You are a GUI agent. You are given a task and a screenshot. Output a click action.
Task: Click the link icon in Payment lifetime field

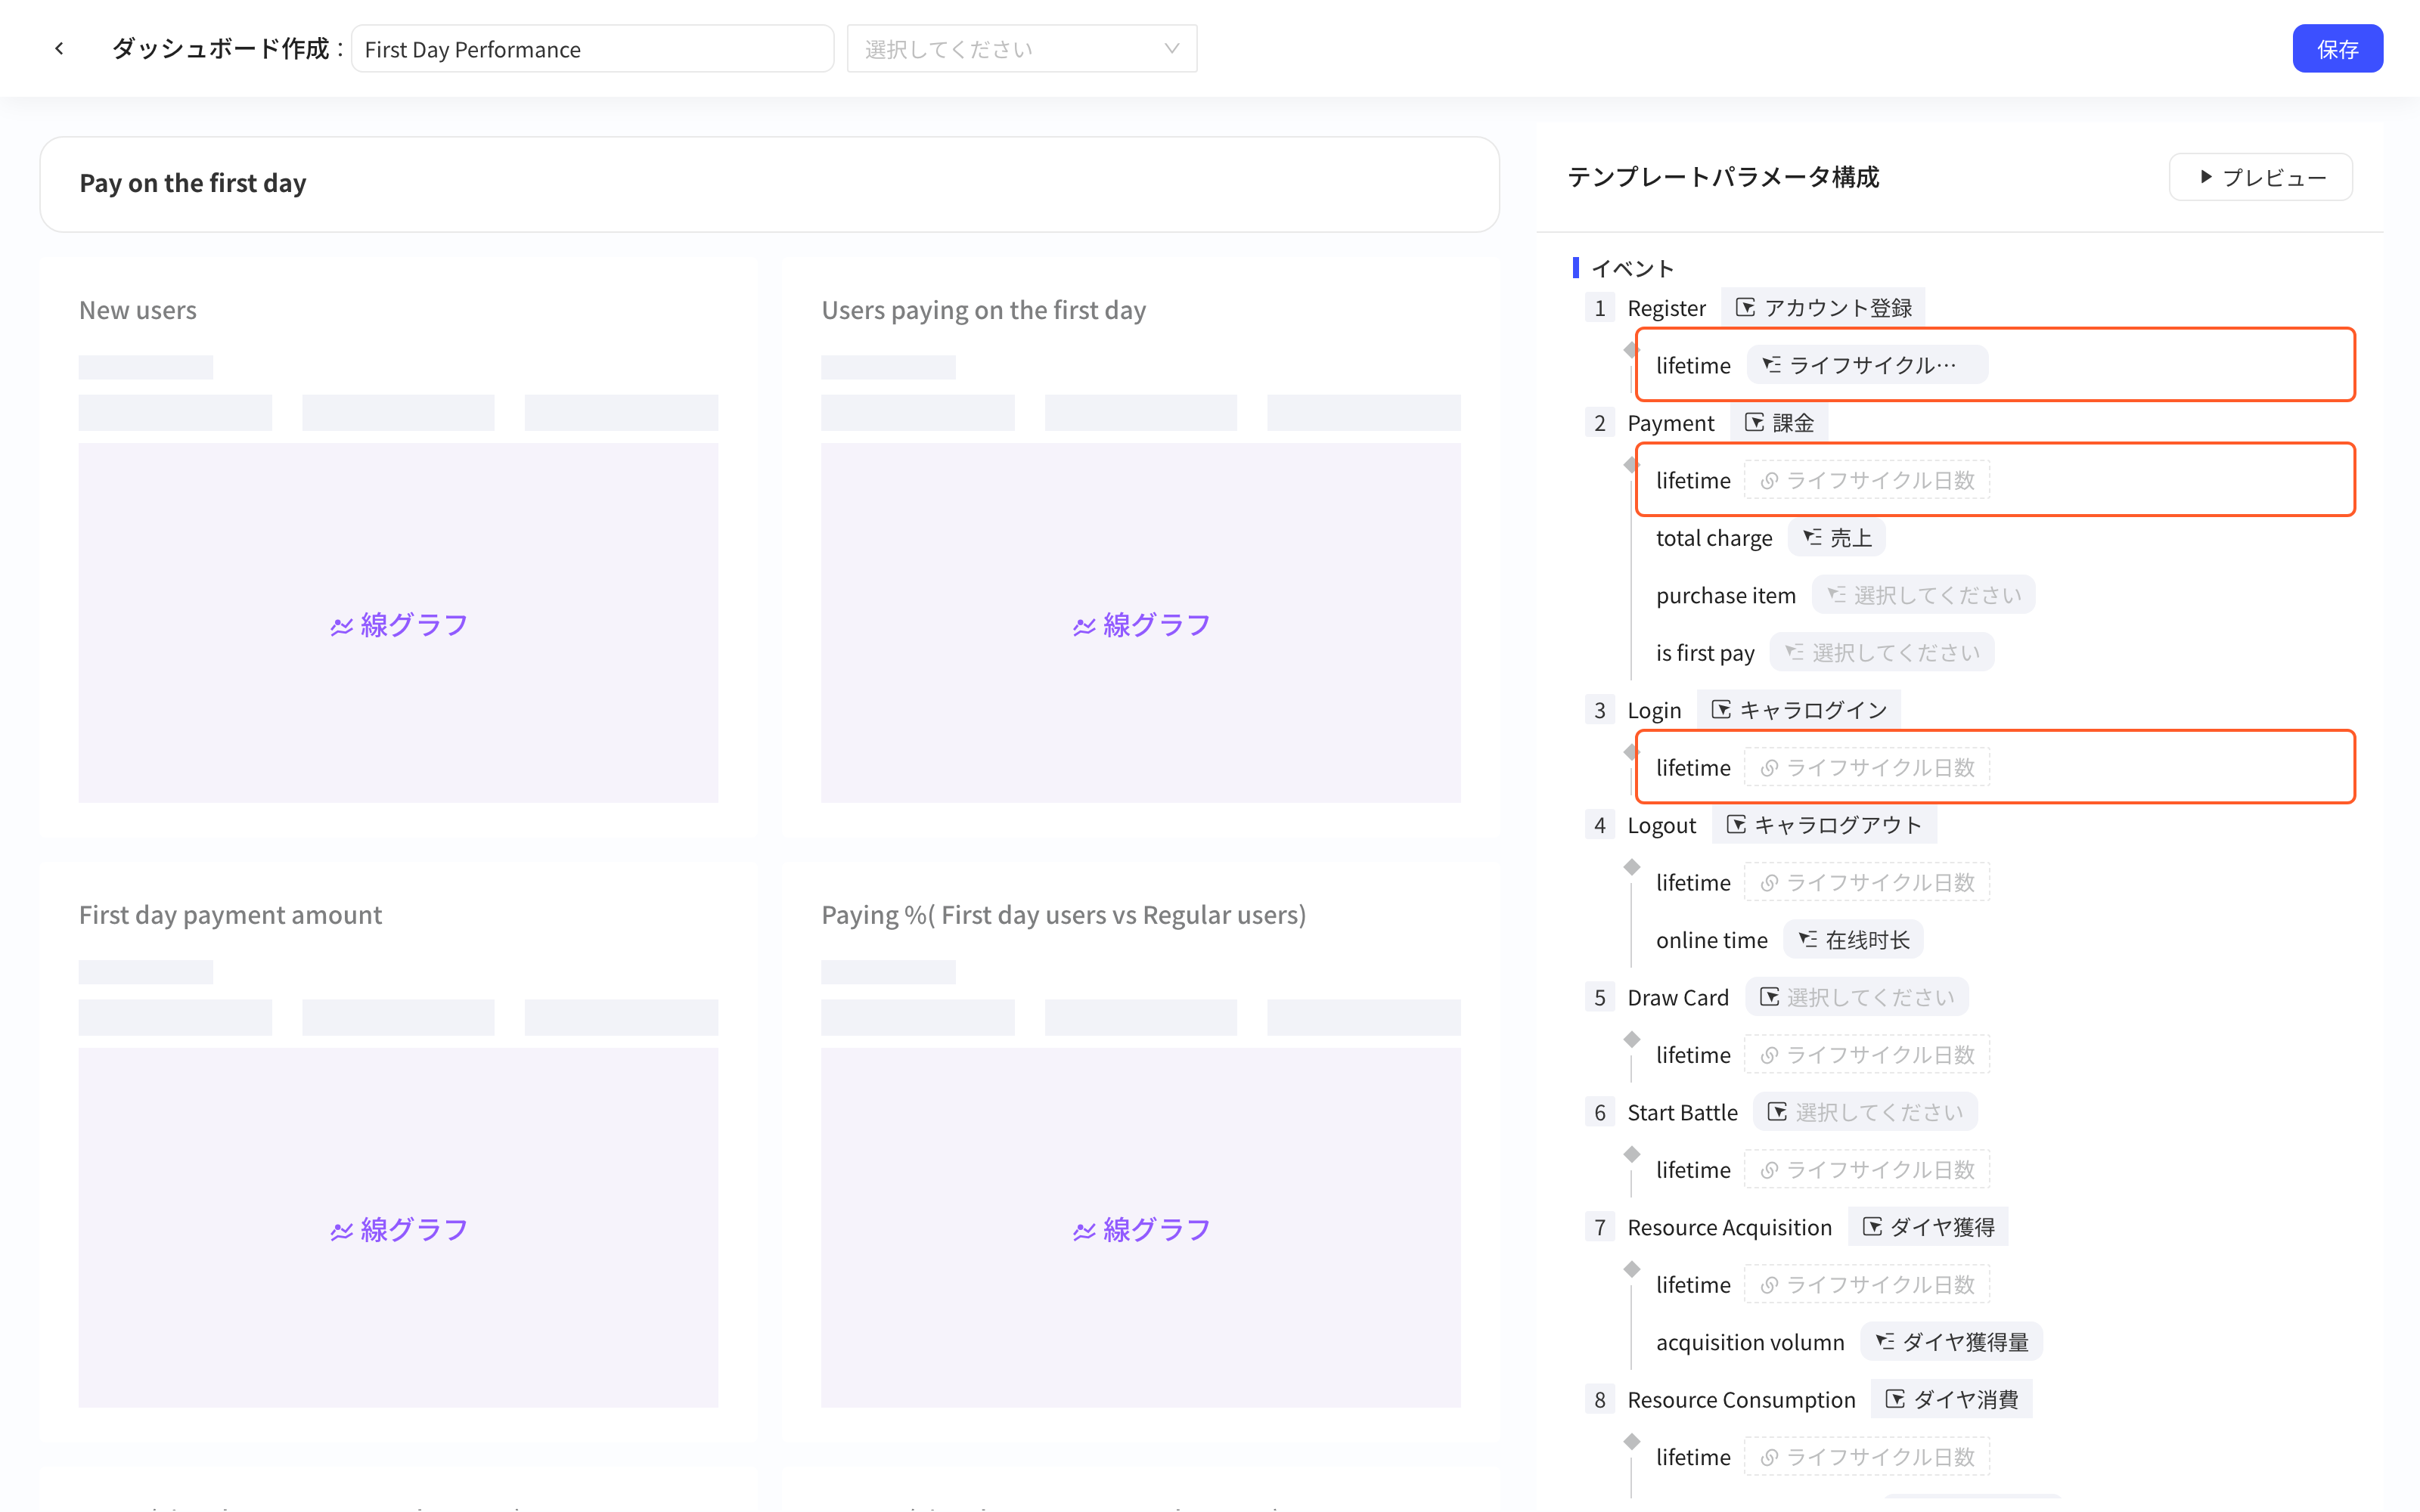[x=1768, y=481]
